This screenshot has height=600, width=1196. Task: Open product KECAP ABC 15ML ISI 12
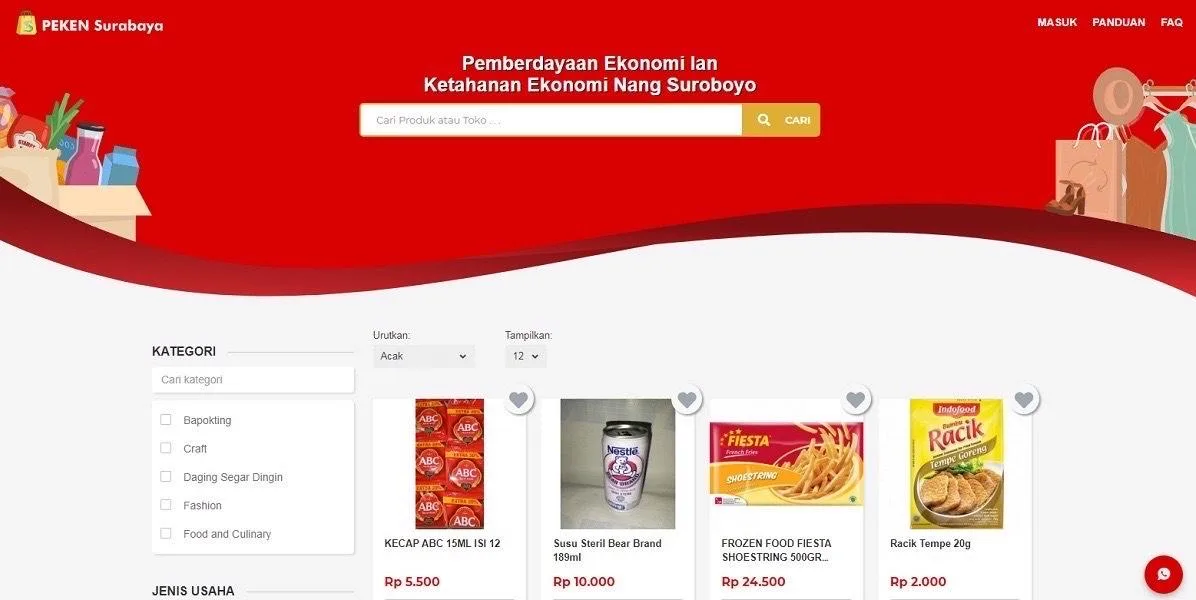point(442,544)
